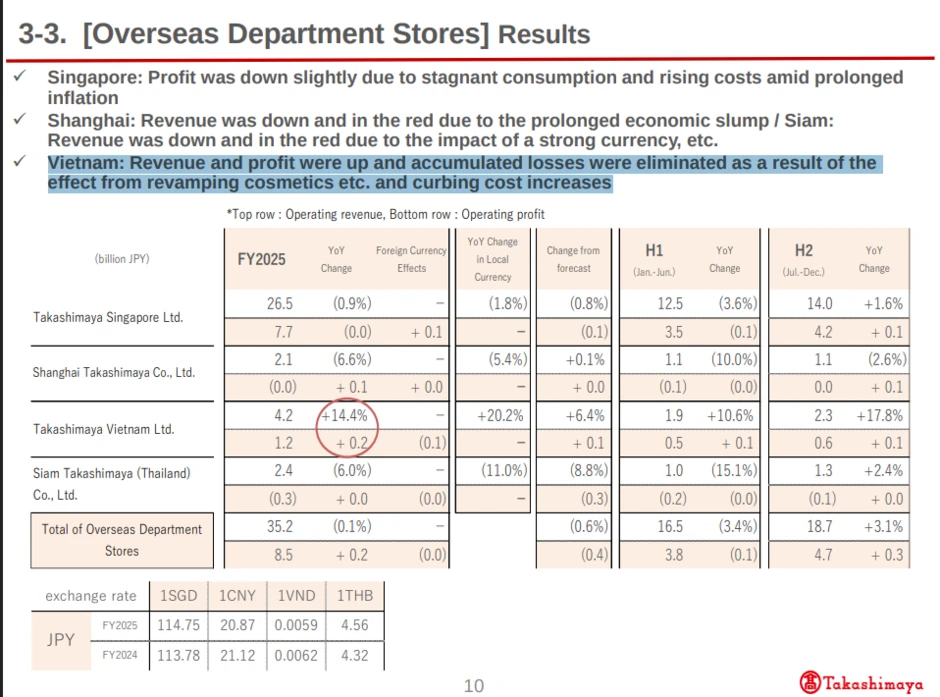The image size is (940, 697).
Task: Click the 1SGD currency header
Action: click(179, 596)
